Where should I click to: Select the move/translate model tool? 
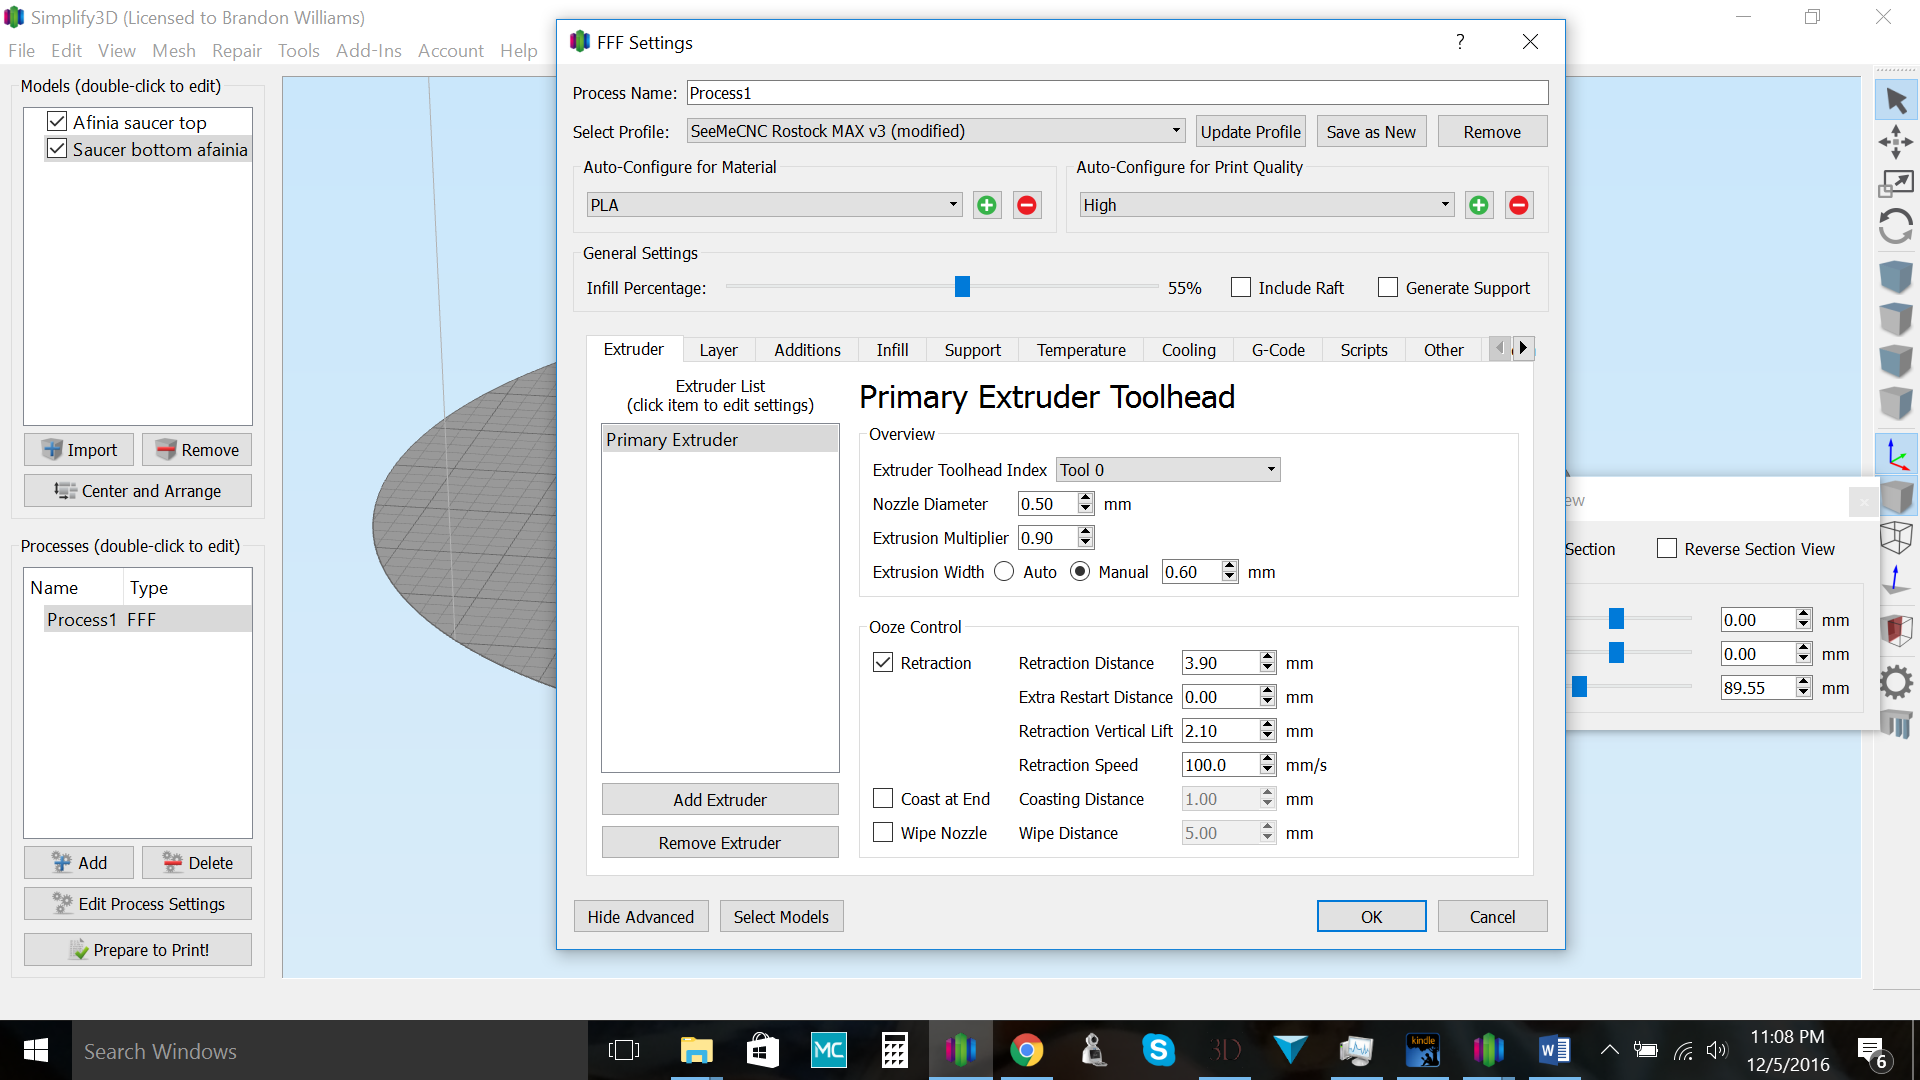(x=1896, y=142)
